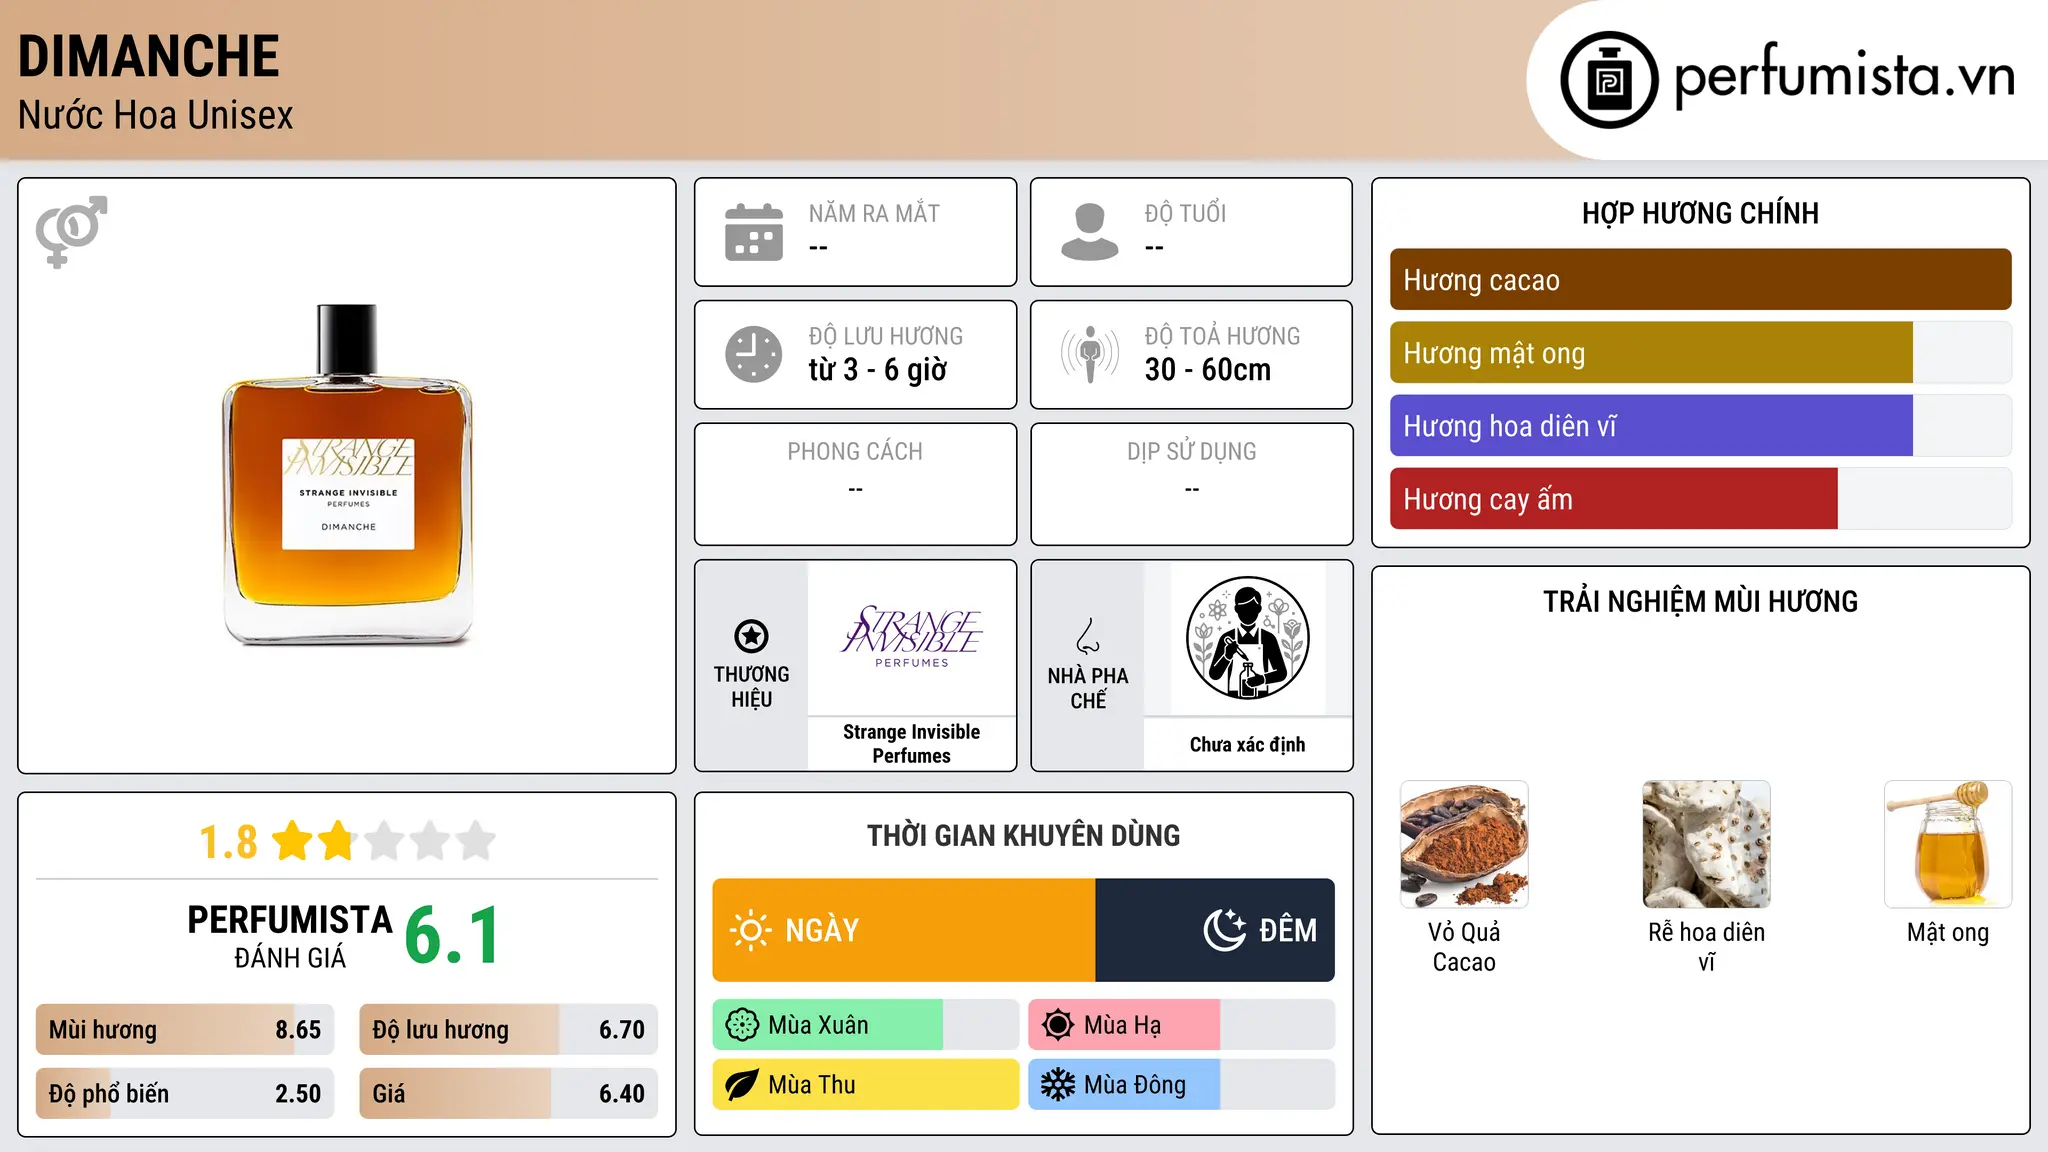Open the Mật ong honey jar image

coord(1948,844)
